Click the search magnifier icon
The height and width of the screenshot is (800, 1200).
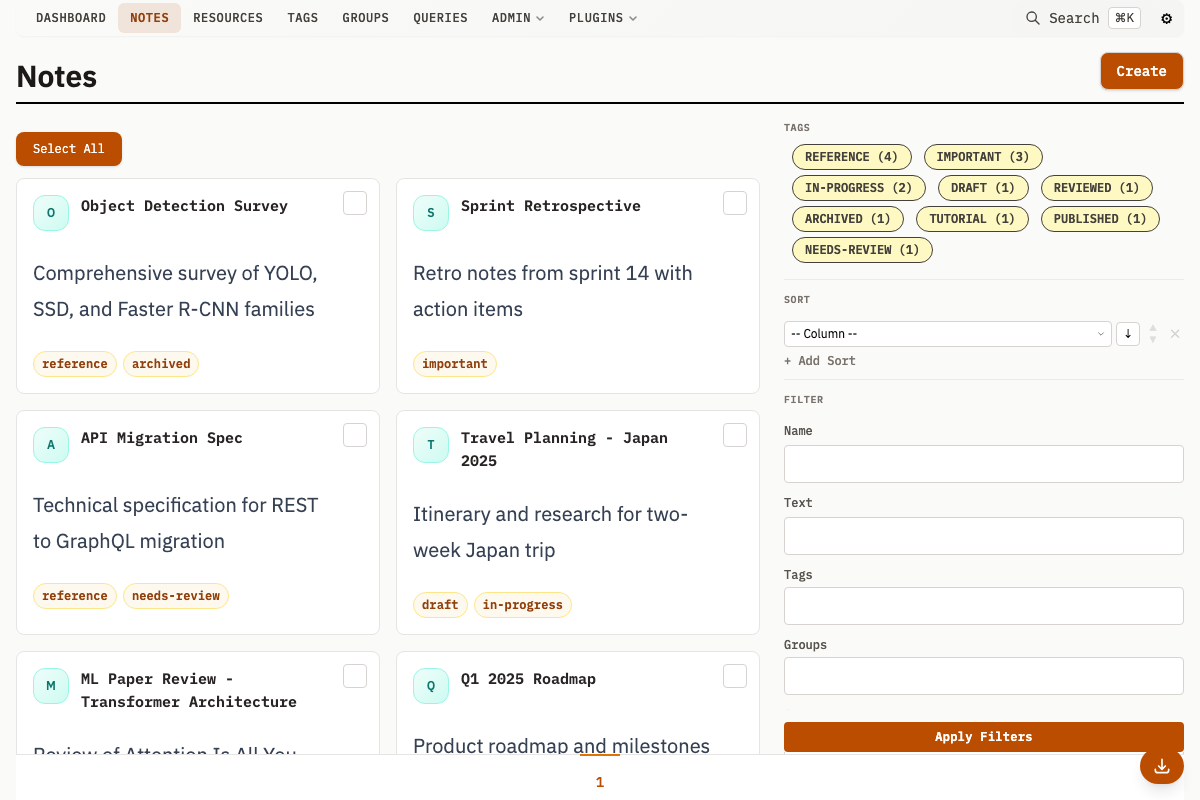tap(1033, 18)
